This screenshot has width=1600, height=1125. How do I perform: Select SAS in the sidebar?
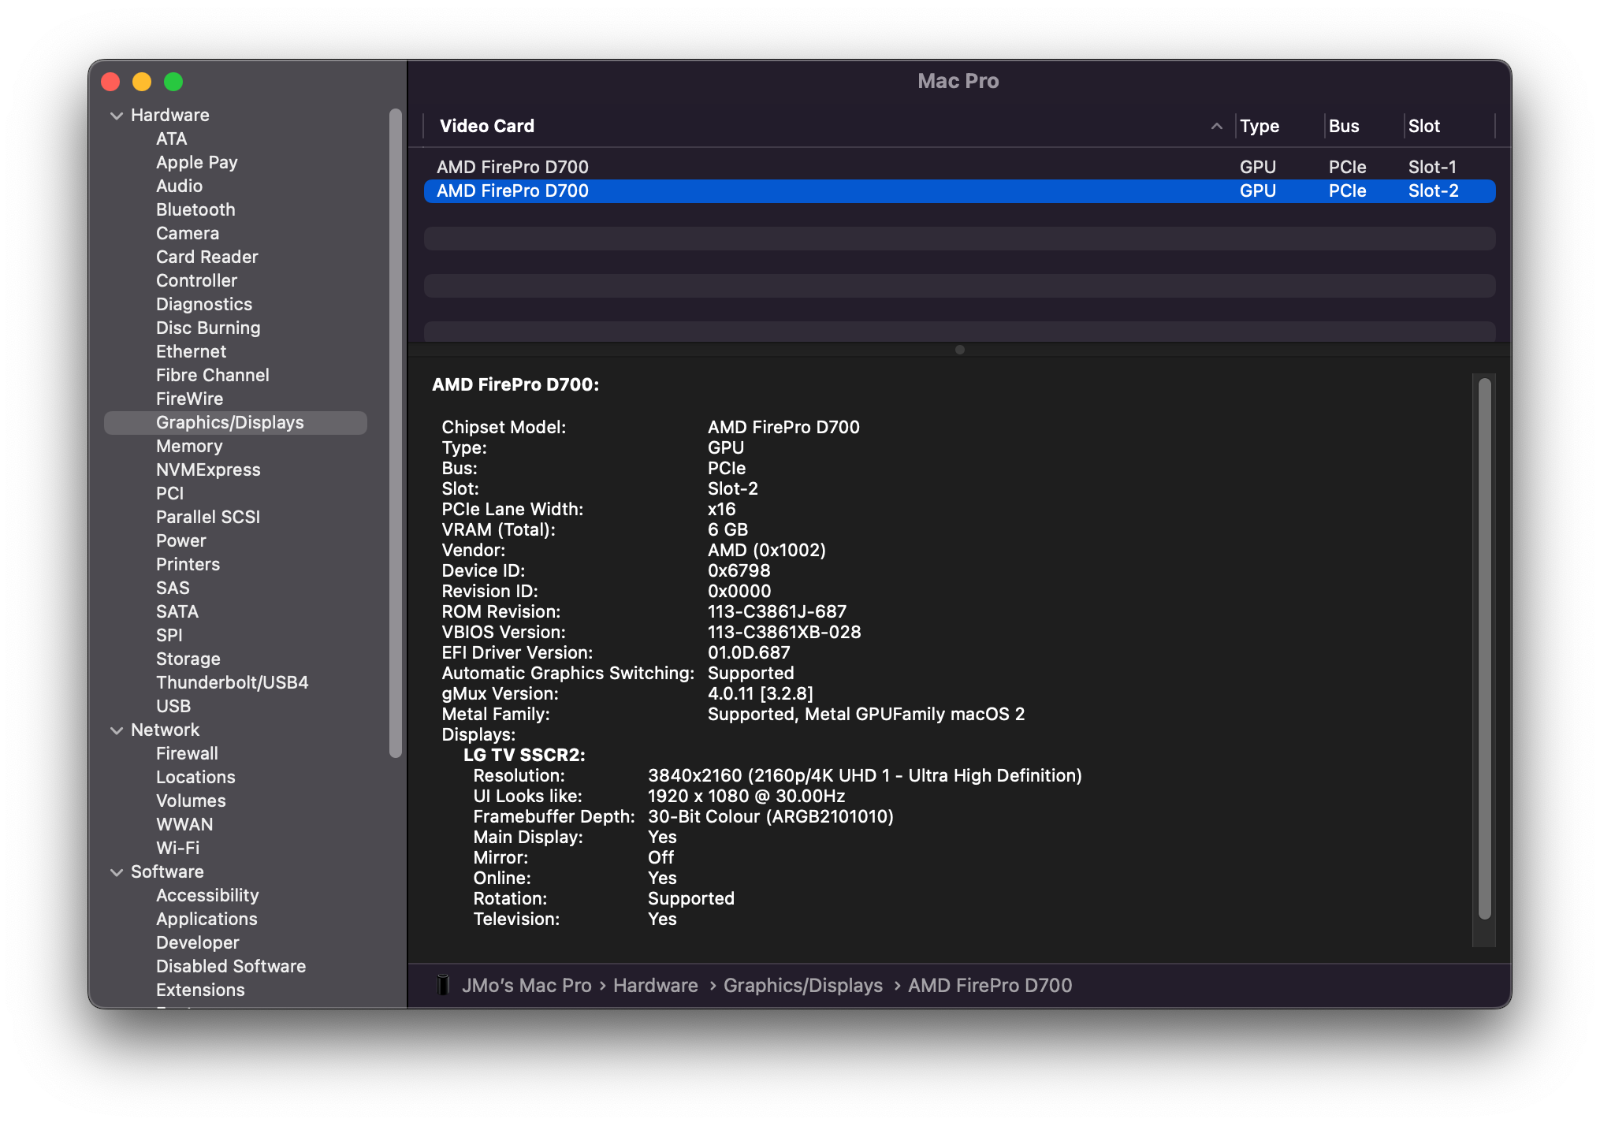click(172, 588)
